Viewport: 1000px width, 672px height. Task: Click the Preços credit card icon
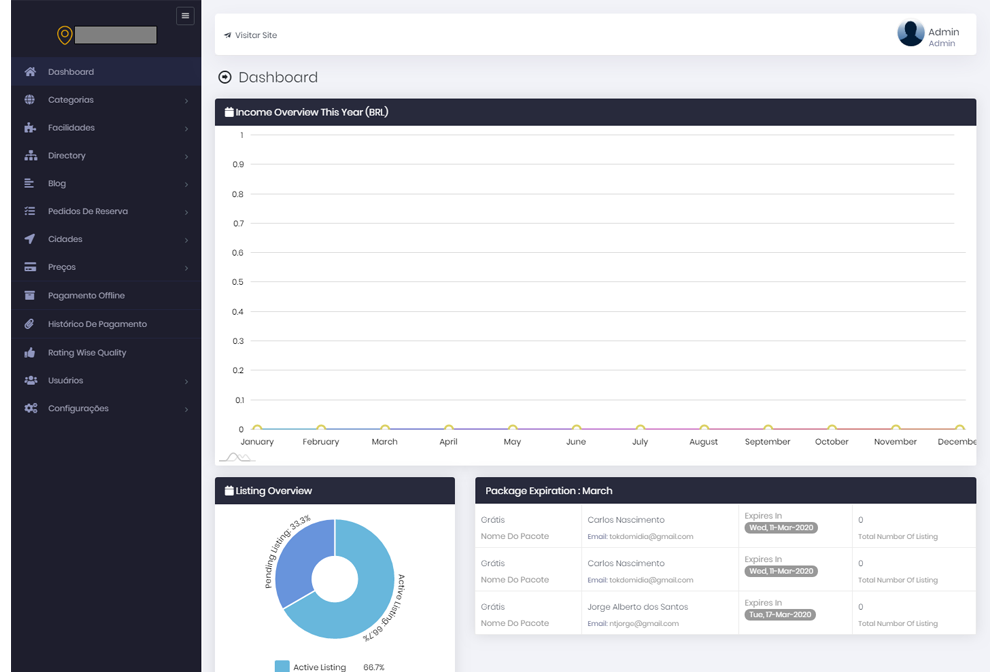pos(30,268)
